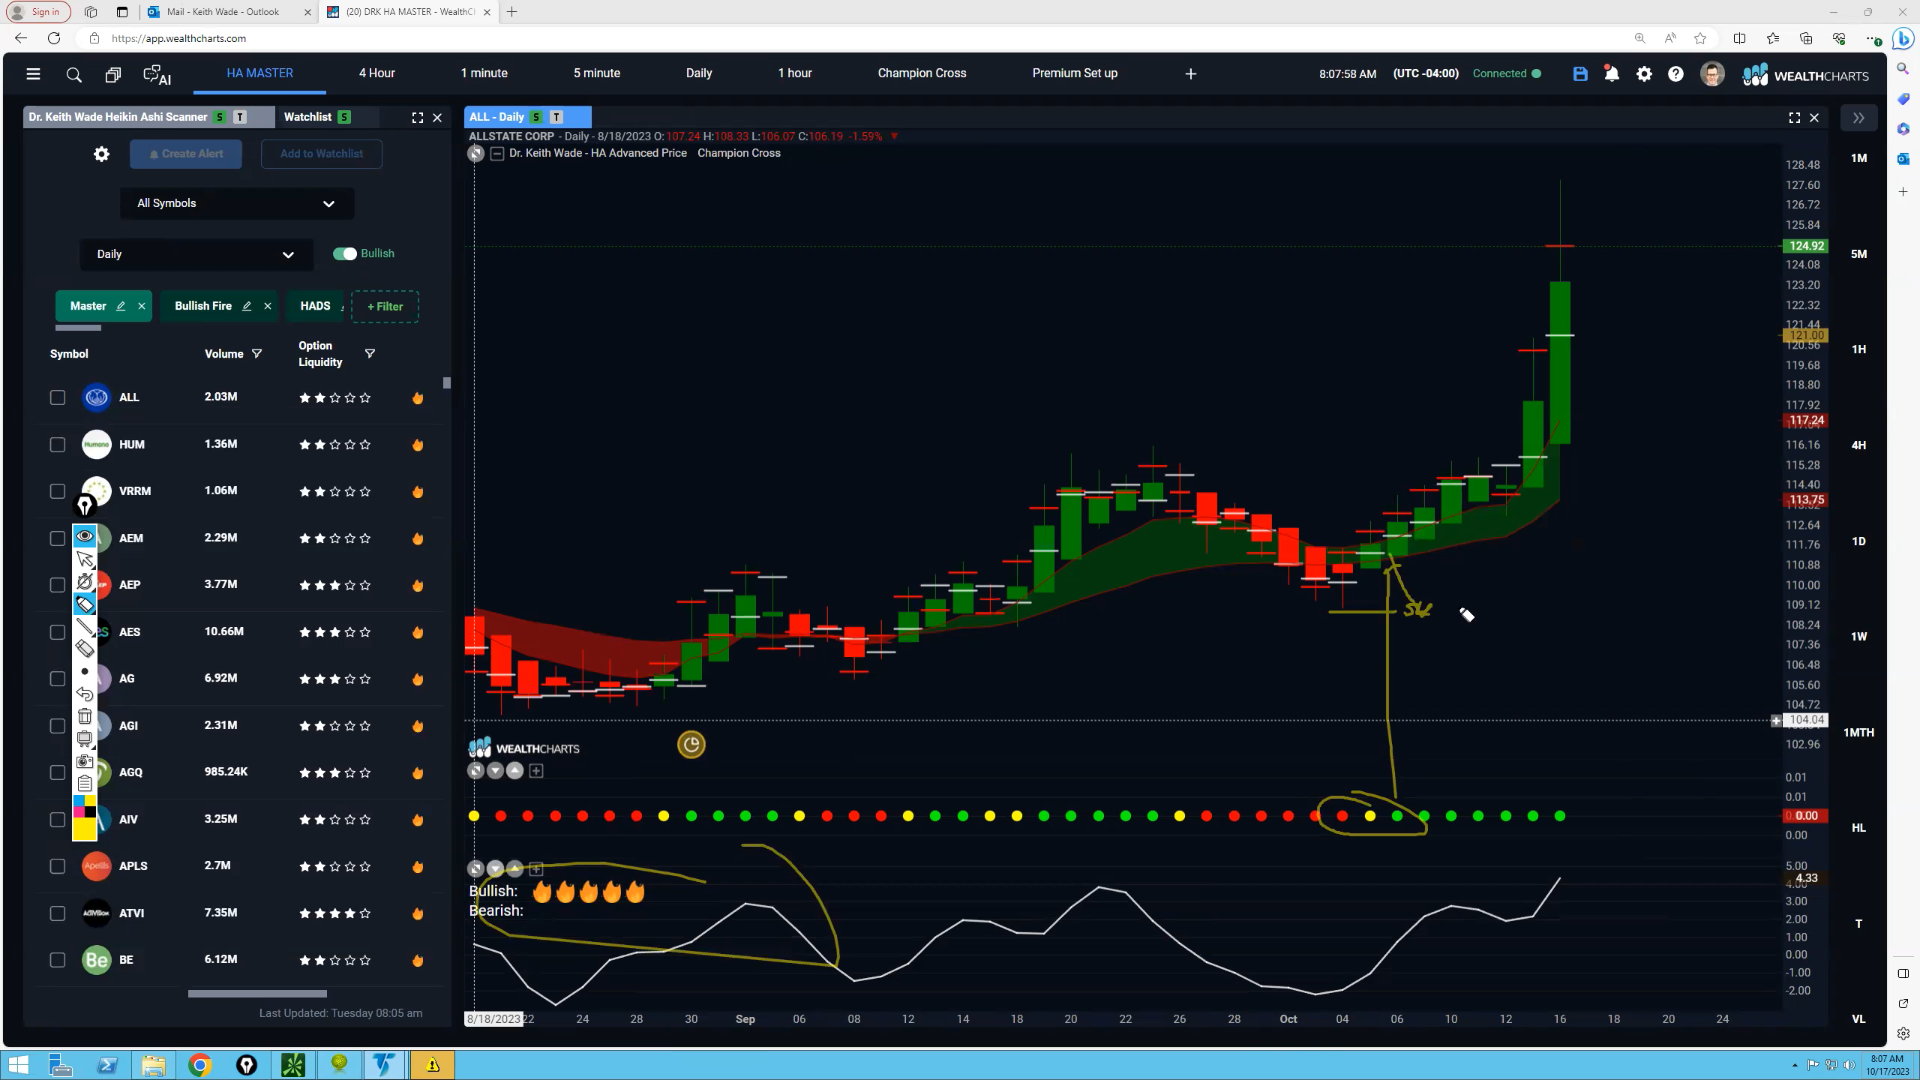
Task: Pick the yellow color swatch
Action: pos(85,829)
